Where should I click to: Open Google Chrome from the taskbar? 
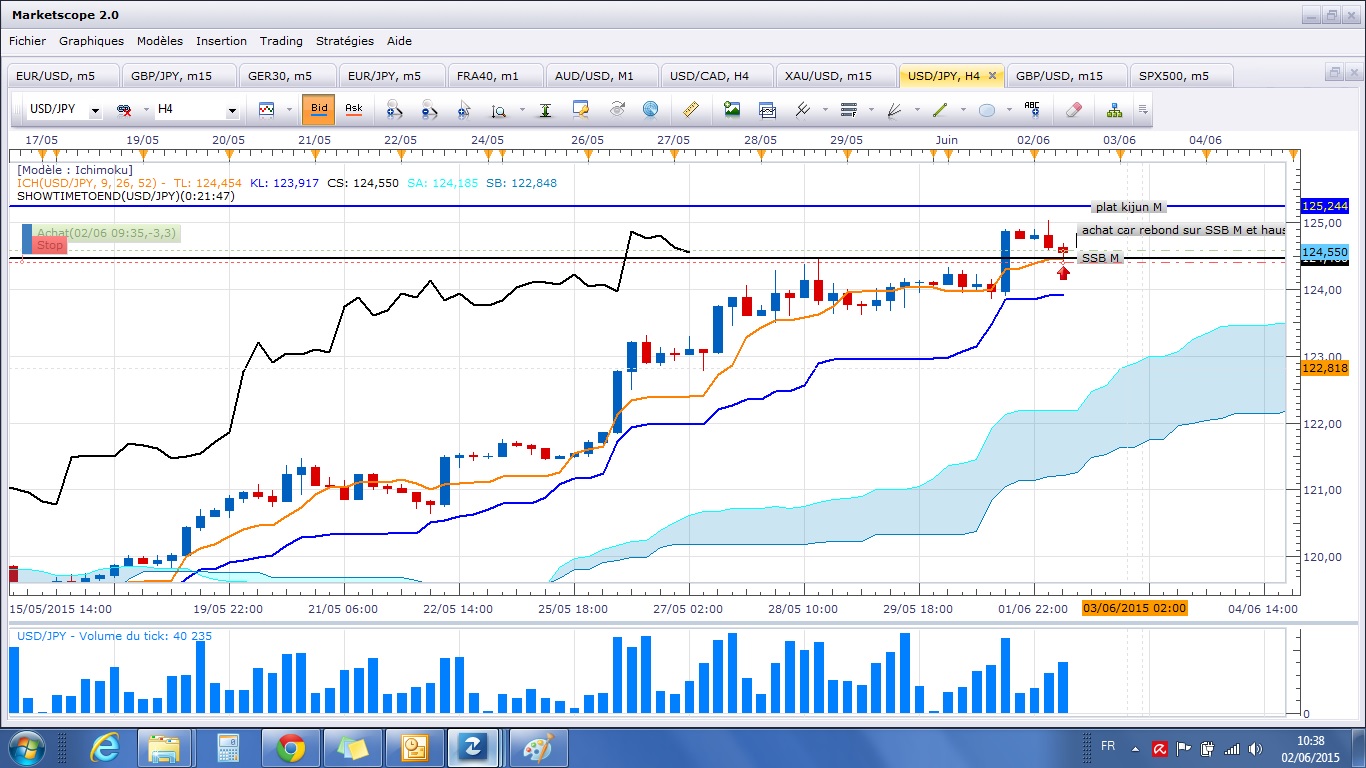pyautogui.click(x=291, y=747)
